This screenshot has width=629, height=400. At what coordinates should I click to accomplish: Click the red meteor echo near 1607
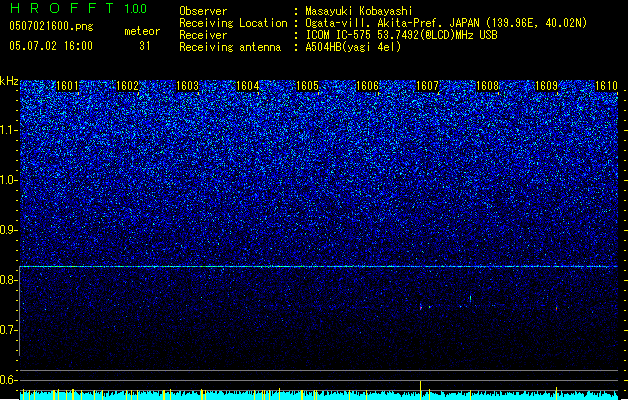(420, 307)
